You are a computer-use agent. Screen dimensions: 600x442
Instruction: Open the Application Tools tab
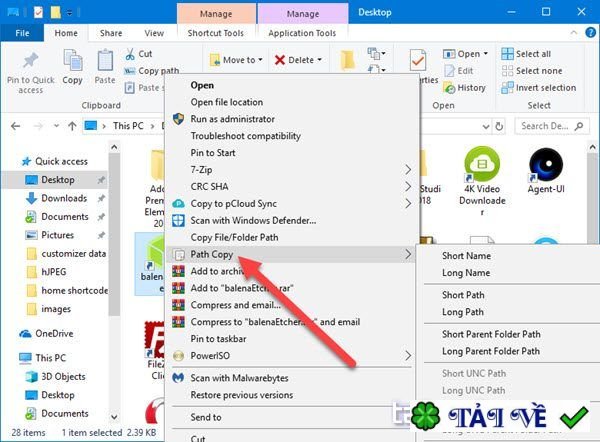click(x=302, y=33)
